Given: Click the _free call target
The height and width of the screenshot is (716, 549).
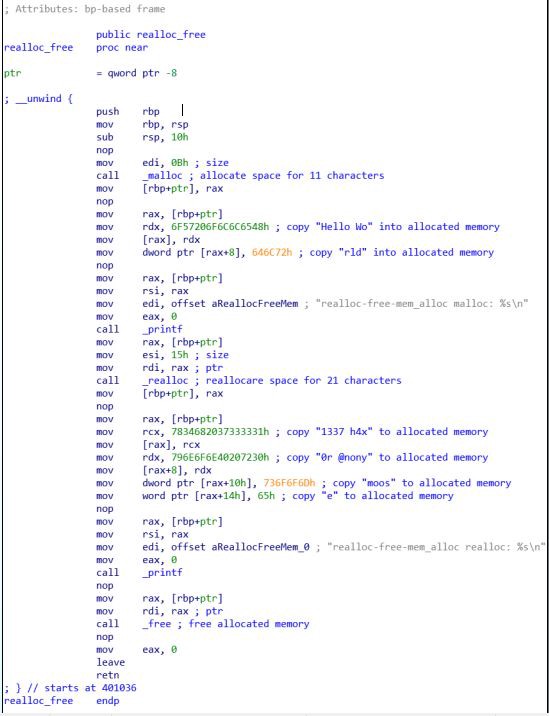Looking at the screenshot, I should point(157,624).
